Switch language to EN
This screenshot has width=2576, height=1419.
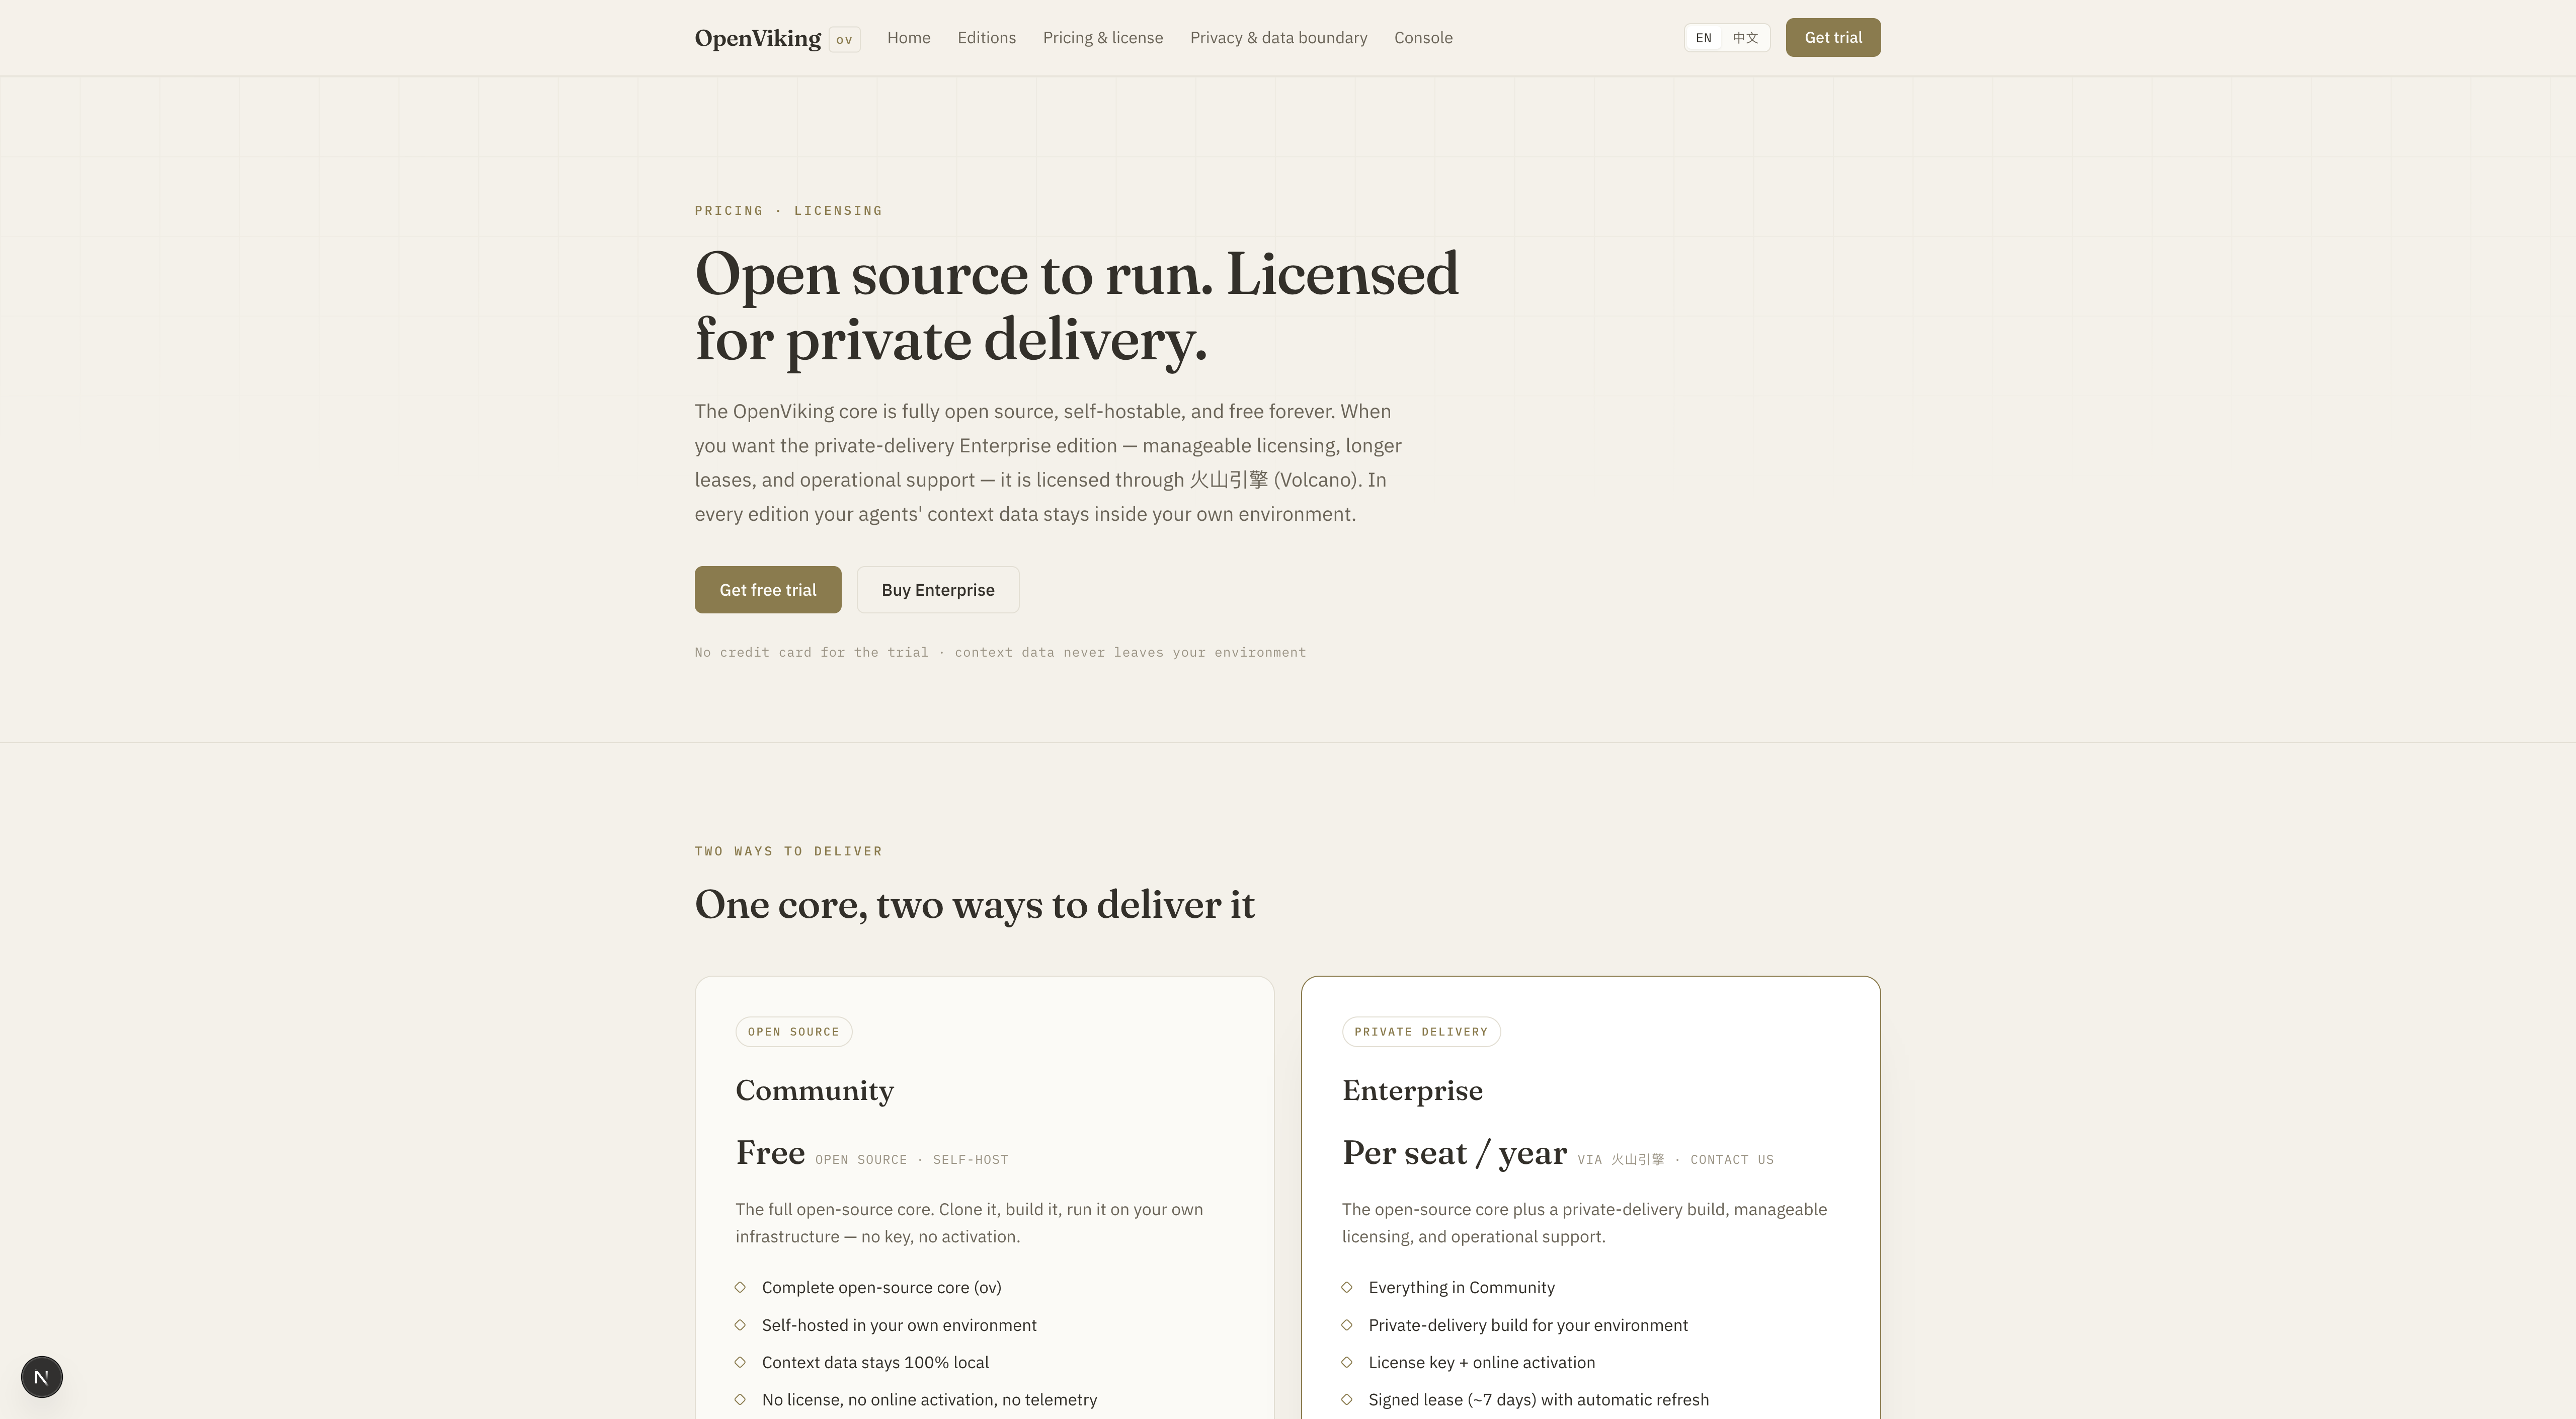(1704, 38)
